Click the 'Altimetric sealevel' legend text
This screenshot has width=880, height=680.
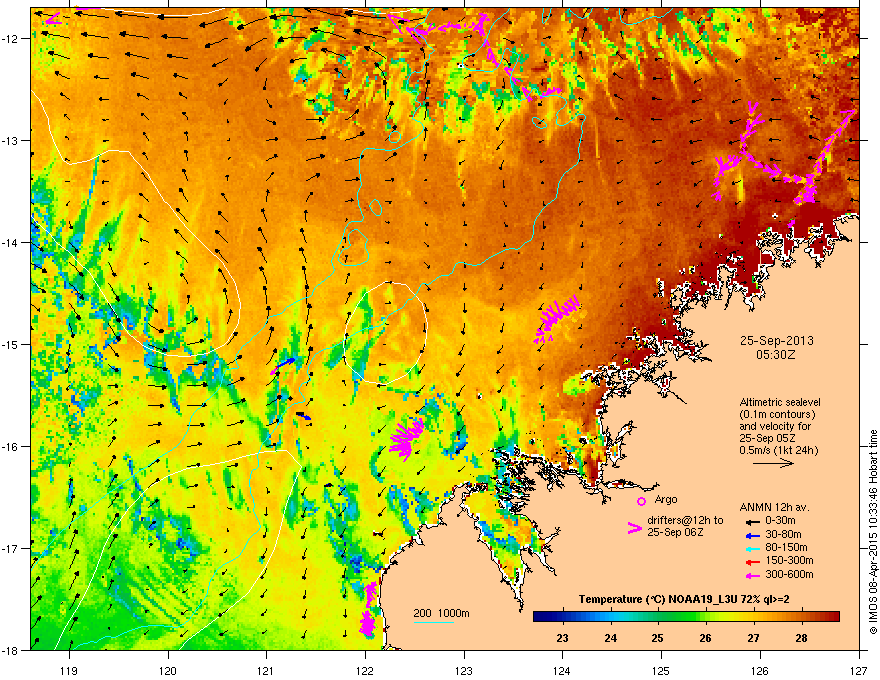(780, 402)
